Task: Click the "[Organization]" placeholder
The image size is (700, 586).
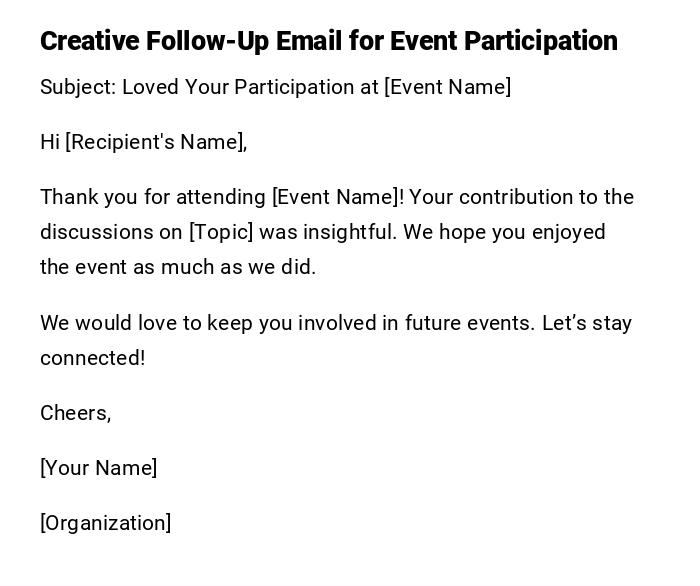Action: (106, 523)
